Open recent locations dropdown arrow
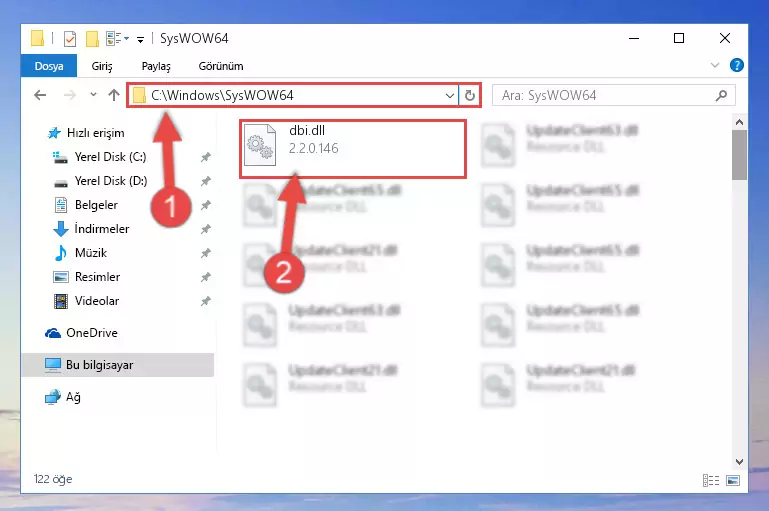 (x=93, y=95)
